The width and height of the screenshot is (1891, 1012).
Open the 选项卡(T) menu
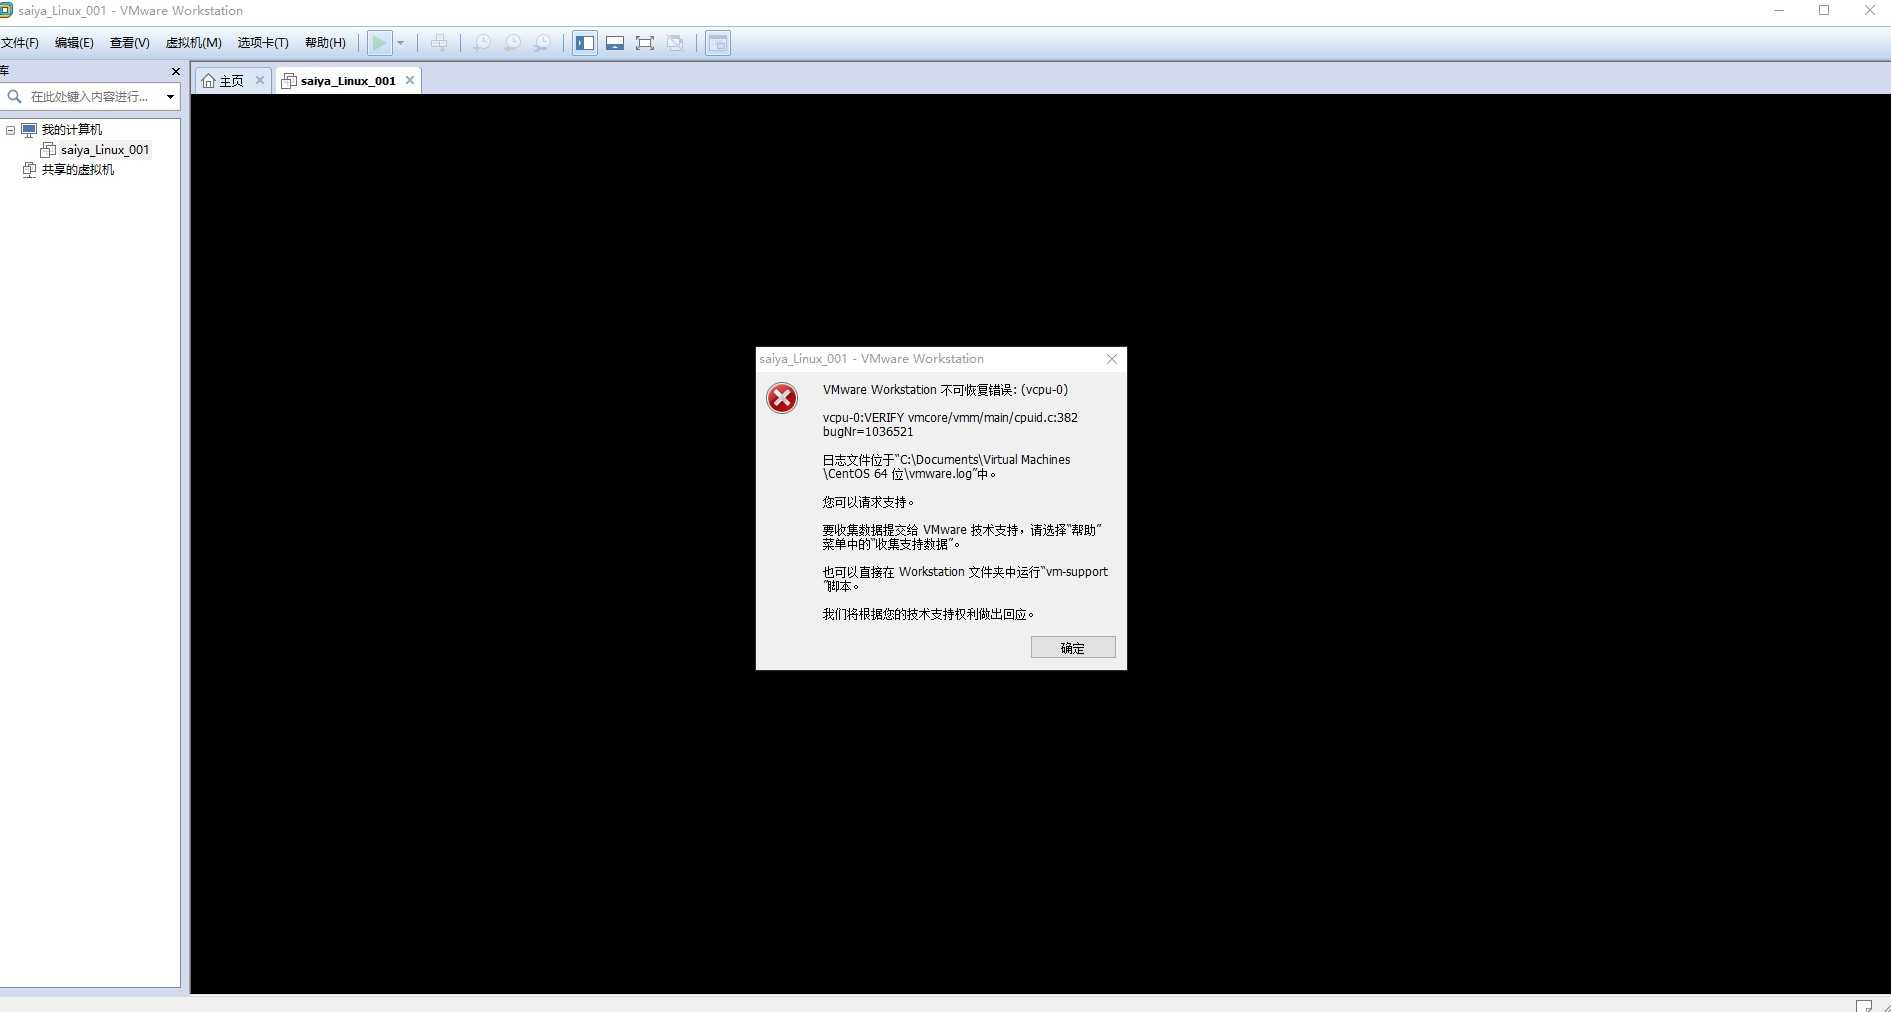point(263,43)
